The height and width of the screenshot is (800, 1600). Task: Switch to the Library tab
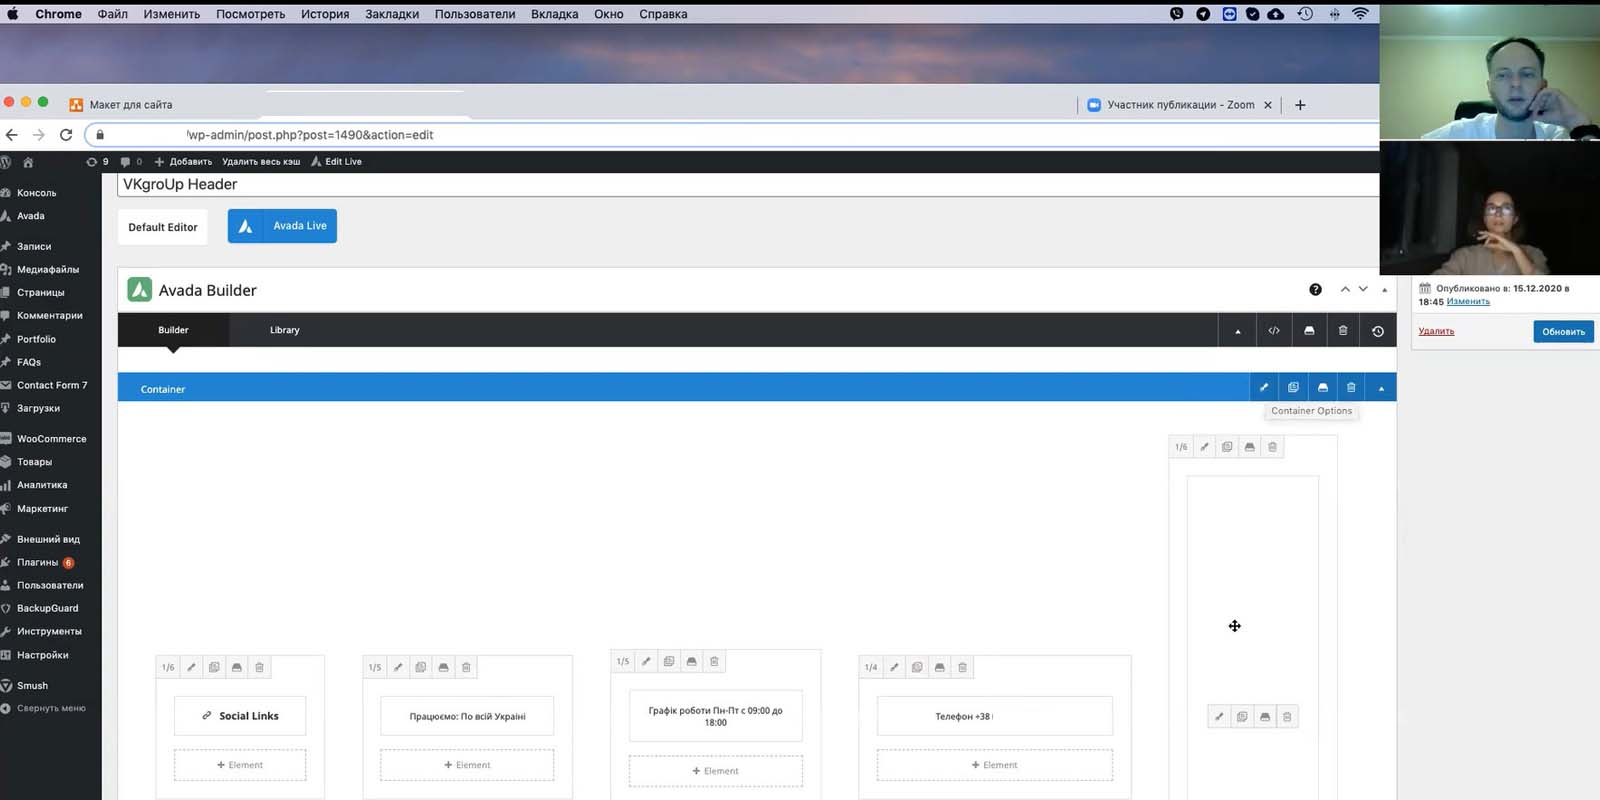pos(284,330)
